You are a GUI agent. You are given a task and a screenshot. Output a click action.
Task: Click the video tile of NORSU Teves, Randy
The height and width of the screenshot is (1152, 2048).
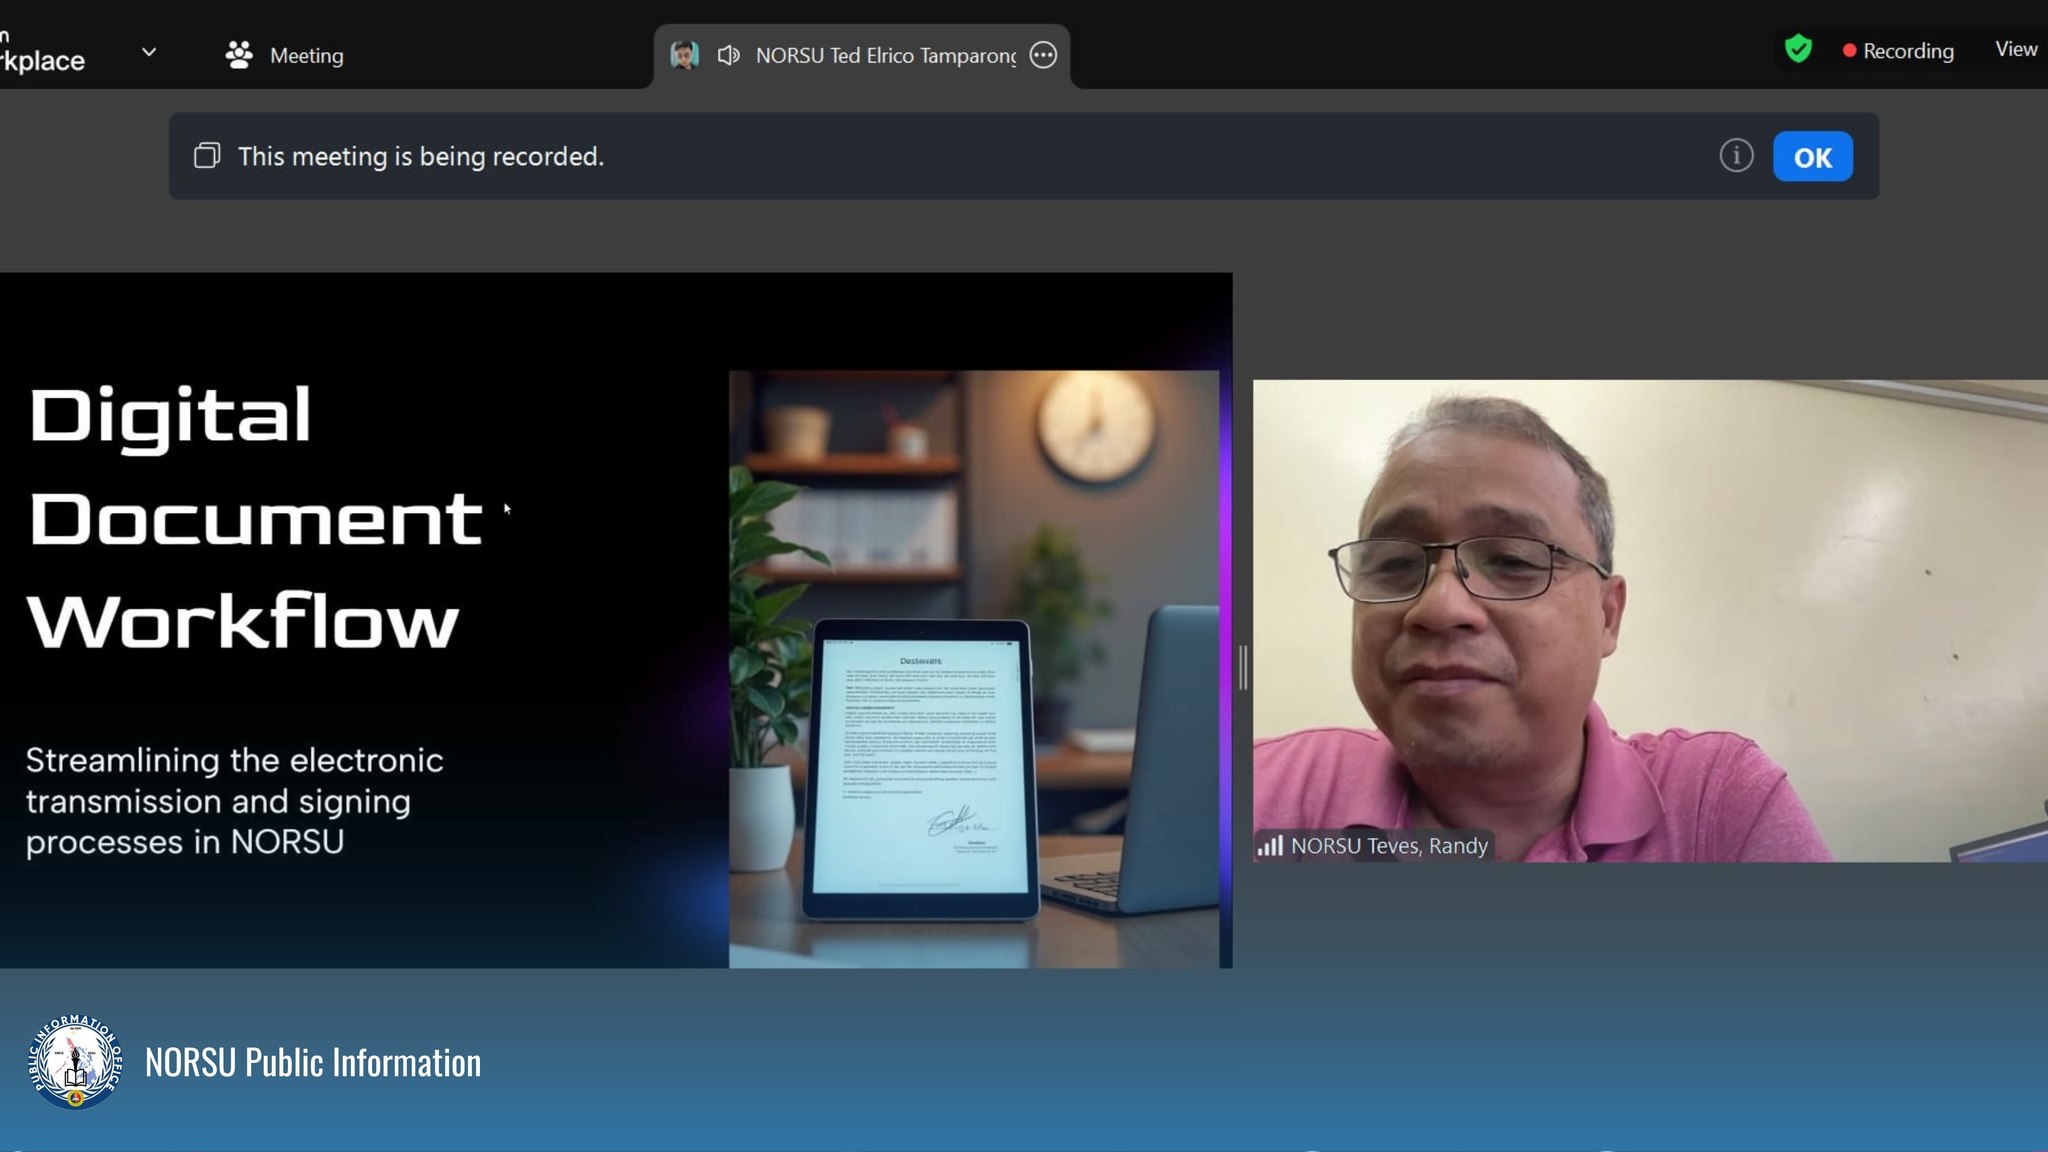click(x=1650, y=620)
